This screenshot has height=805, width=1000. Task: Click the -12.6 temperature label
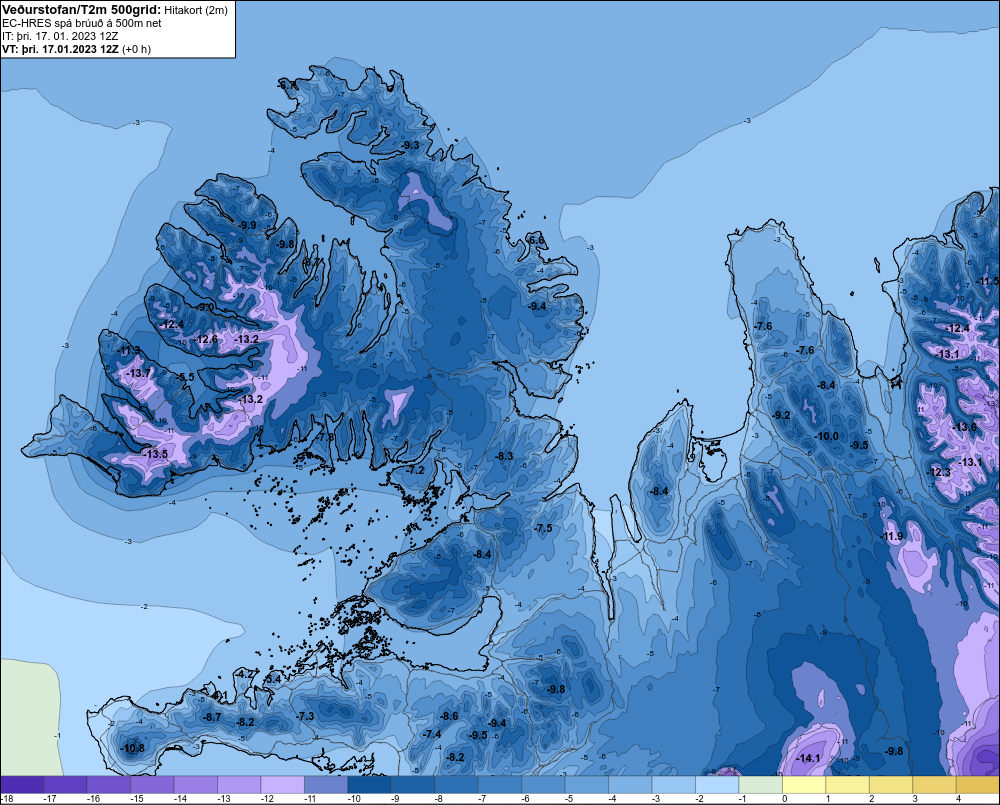click(205, 339)
